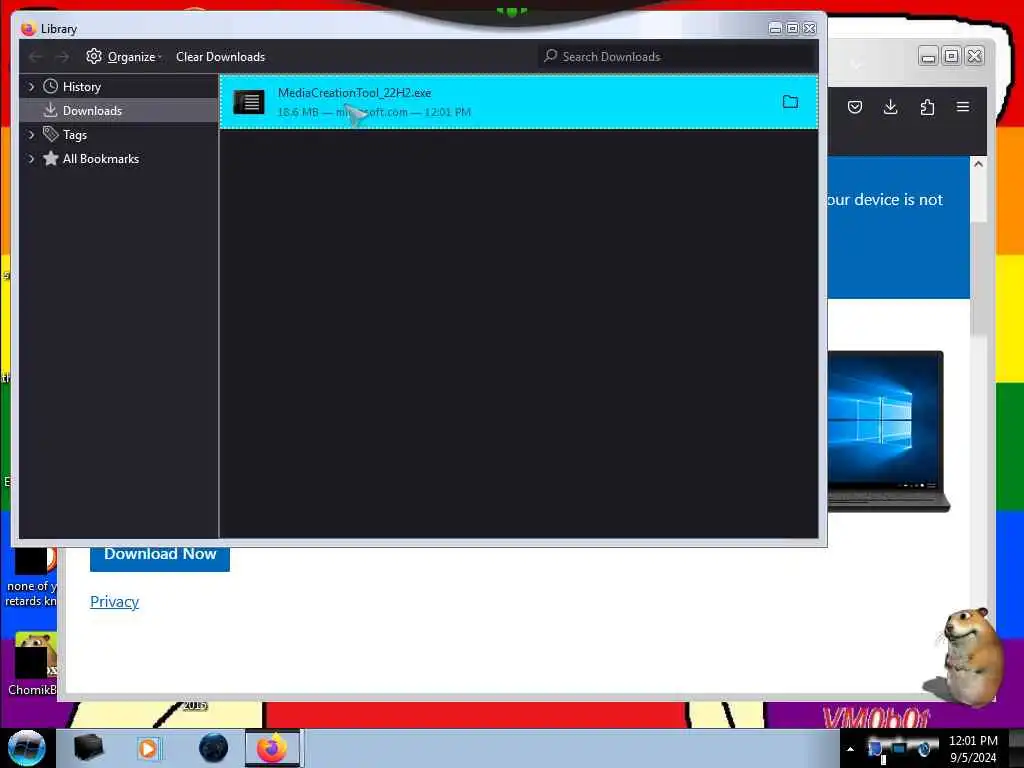Go forward using Library forward arrow
The image size is (1024, 768).
(x=63, y=57)
